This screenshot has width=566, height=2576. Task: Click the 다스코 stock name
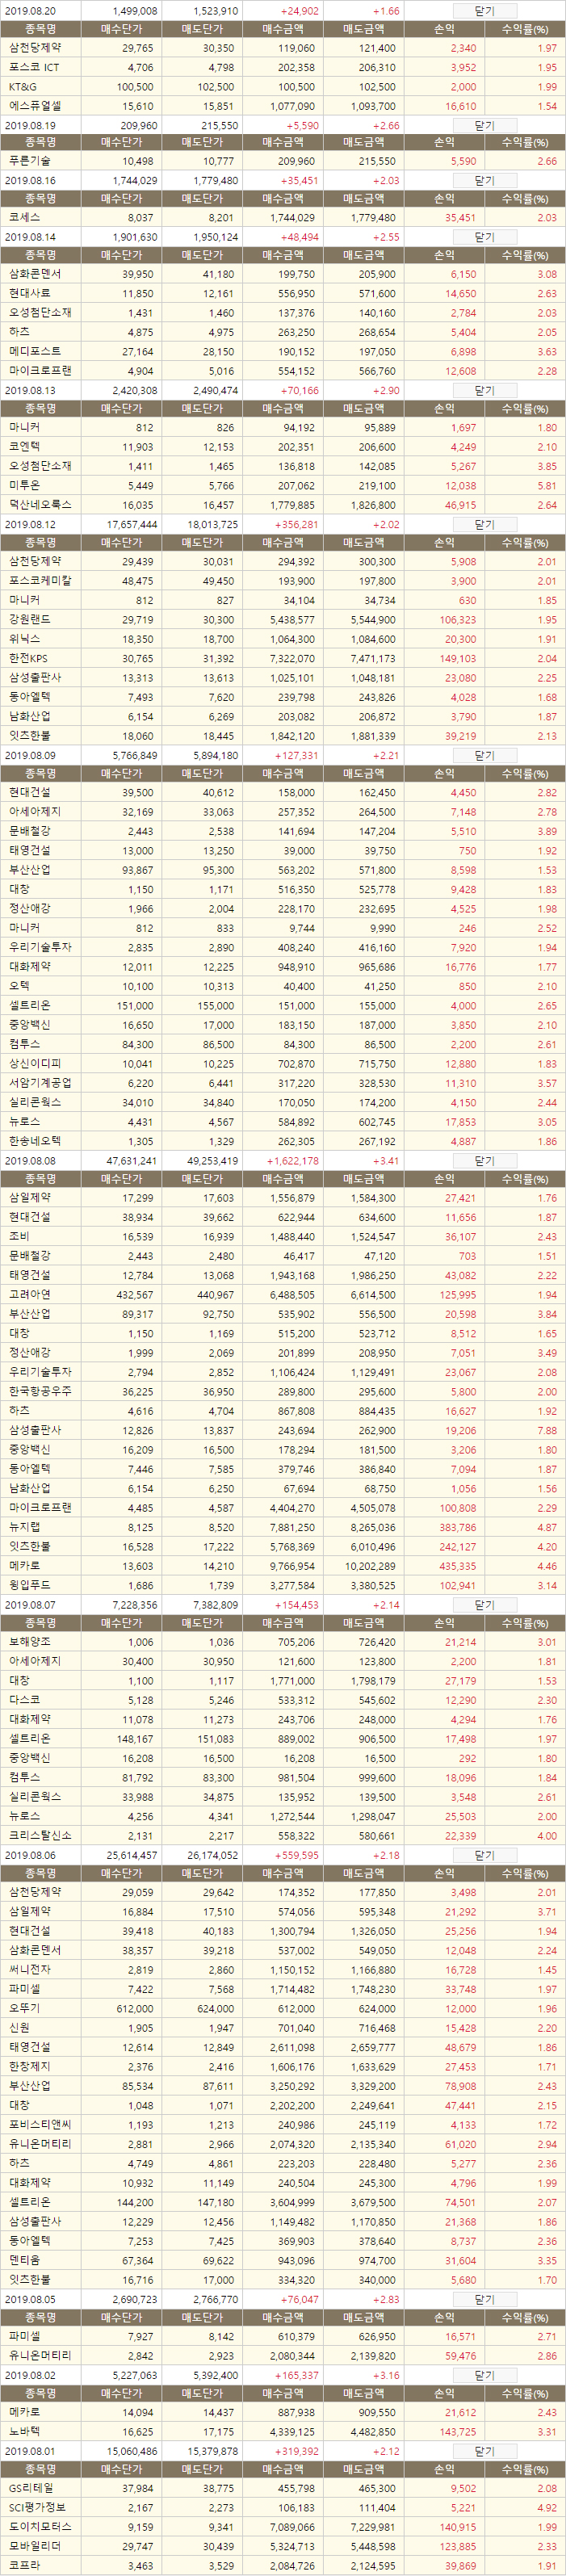[24, 1699]
